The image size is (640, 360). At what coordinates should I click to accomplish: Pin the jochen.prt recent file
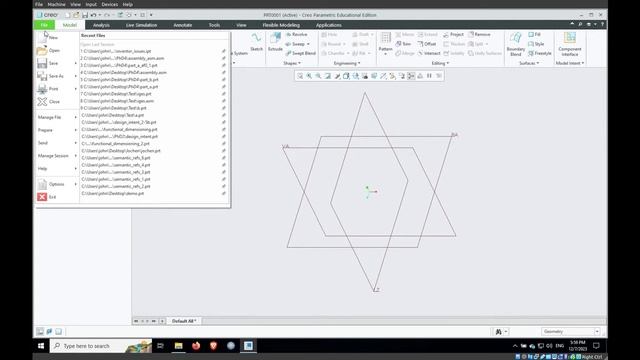[224, 151]
